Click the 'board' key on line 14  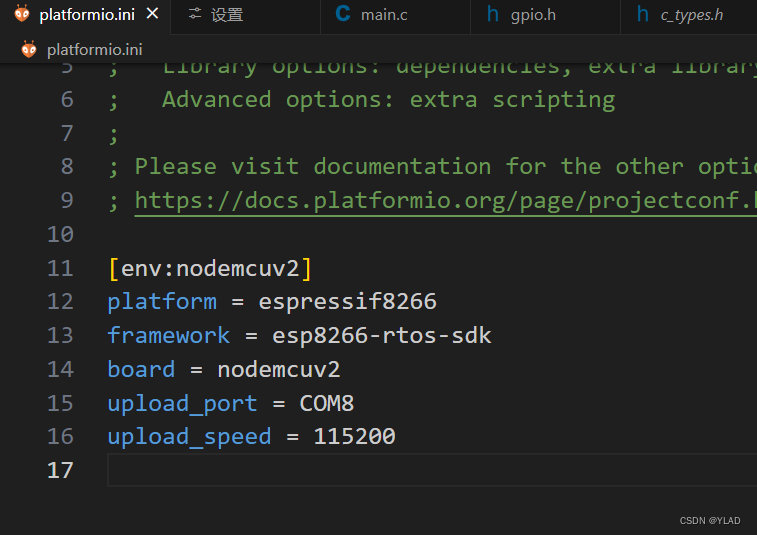[141, 369]
